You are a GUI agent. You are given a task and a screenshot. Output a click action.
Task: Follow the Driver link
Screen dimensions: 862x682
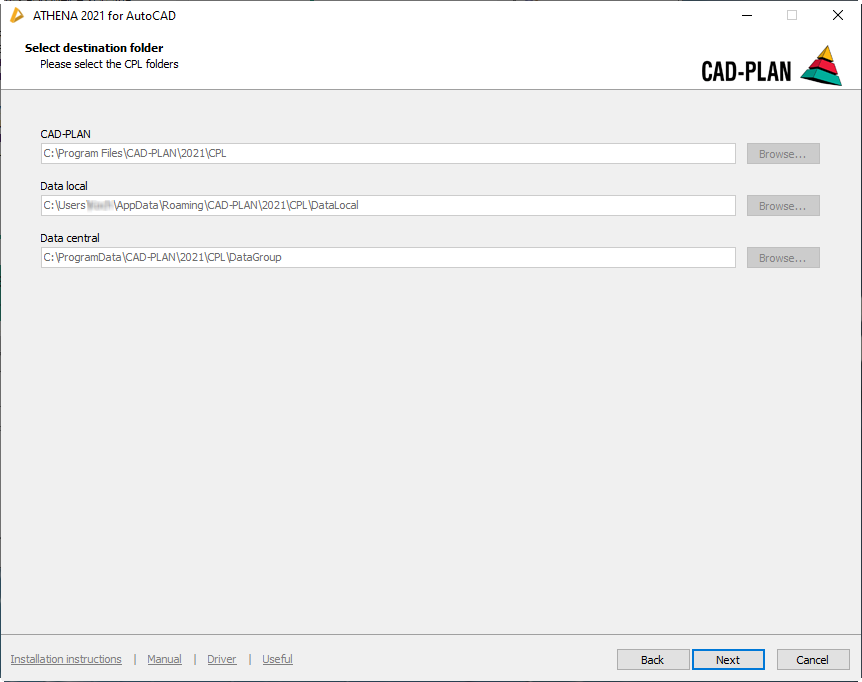[222, 659]
